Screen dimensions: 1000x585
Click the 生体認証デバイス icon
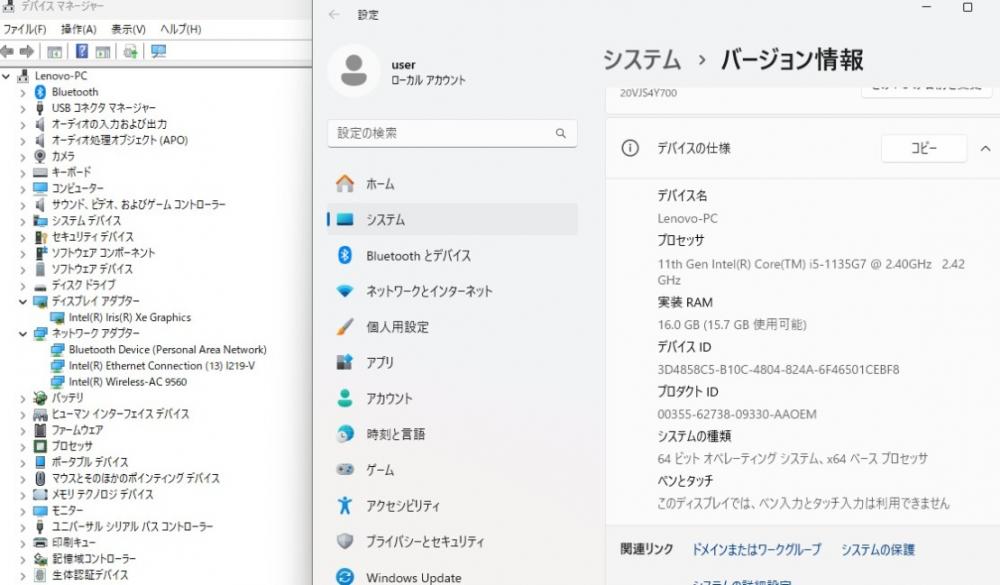40,575
